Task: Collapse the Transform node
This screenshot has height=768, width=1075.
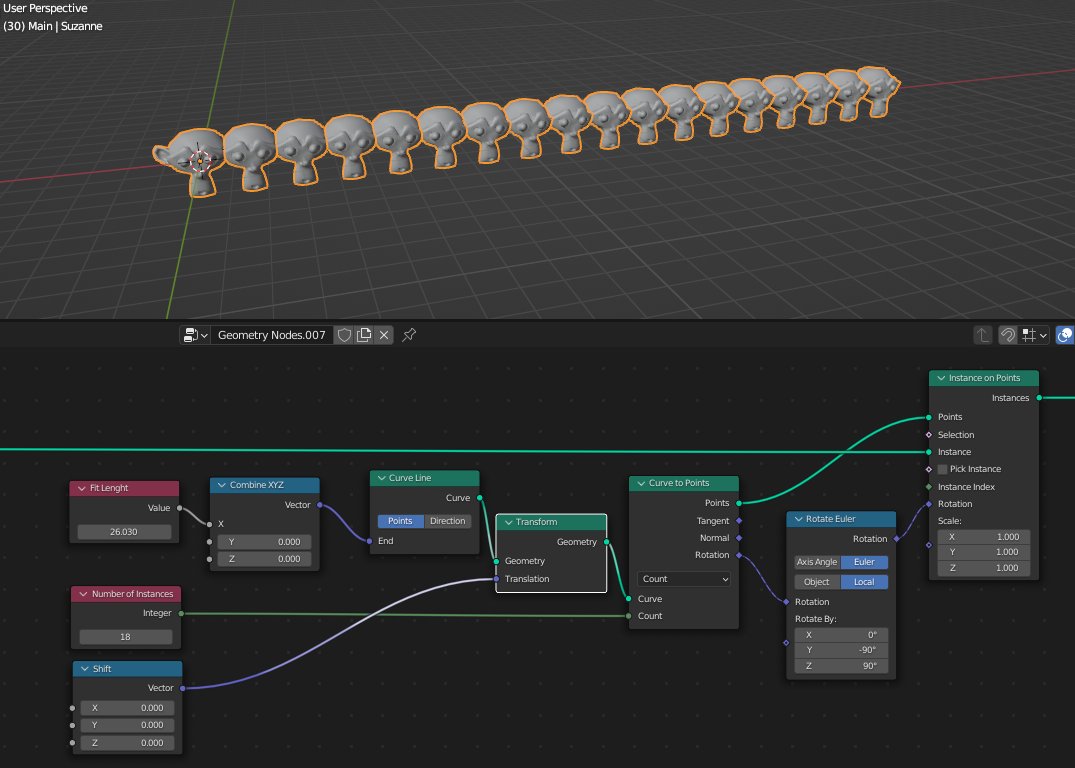Action: 509,522
